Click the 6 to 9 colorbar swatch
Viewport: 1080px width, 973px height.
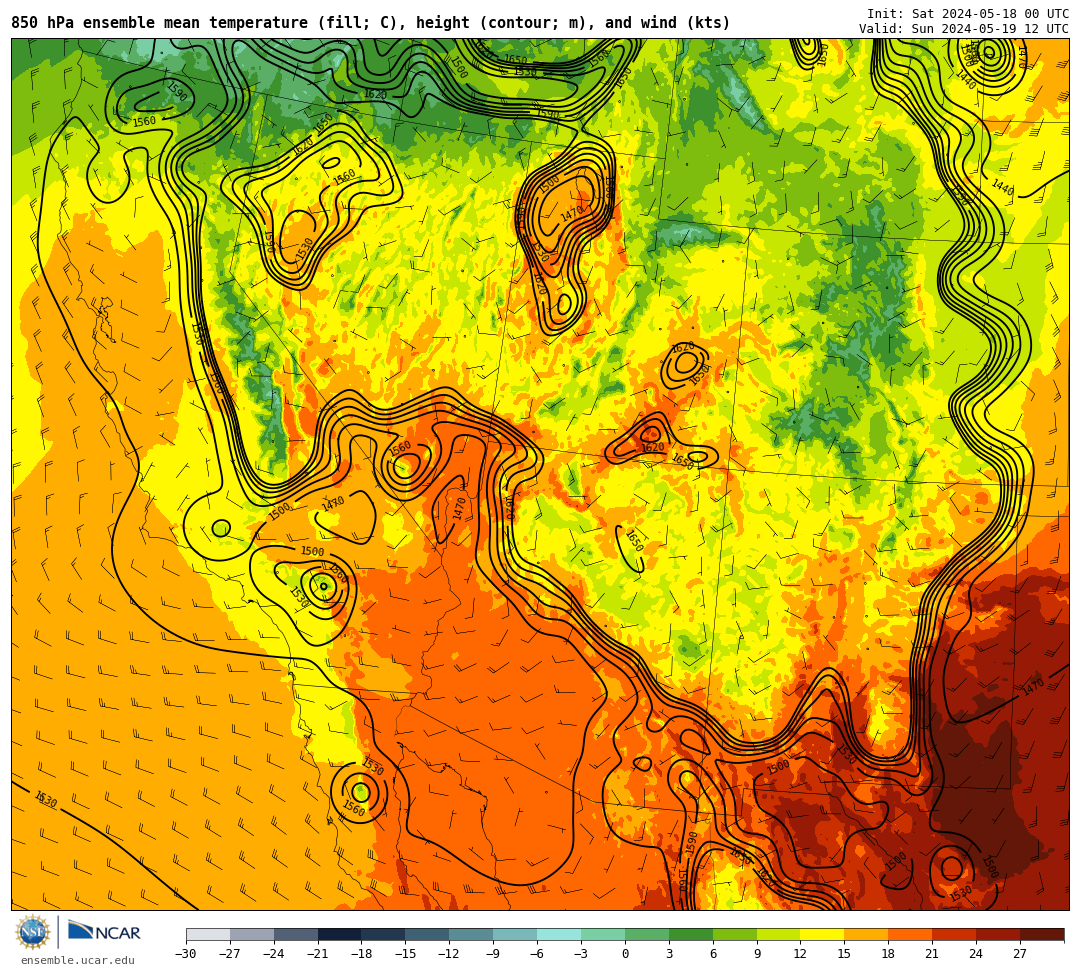(735, 934)
